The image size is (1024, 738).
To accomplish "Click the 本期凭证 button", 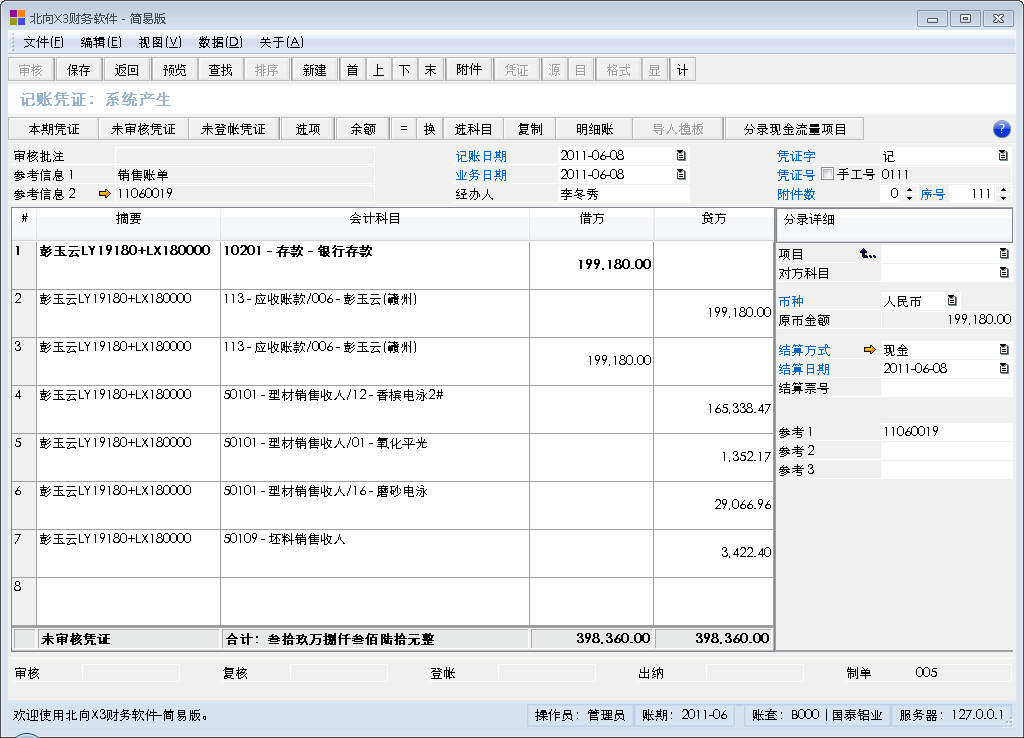I will 54,129.
